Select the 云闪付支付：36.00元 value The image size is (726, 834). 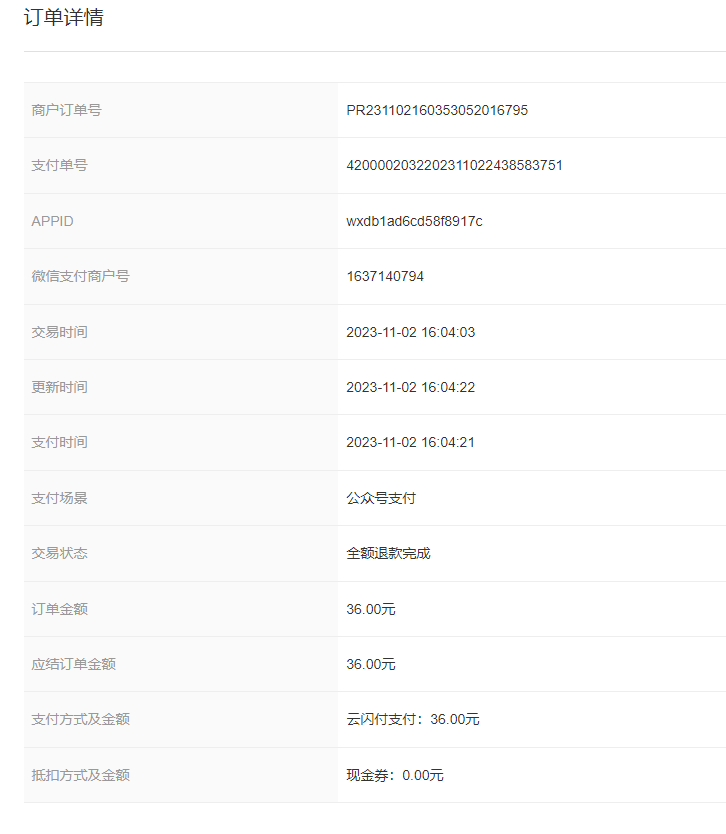pos(413,720)
